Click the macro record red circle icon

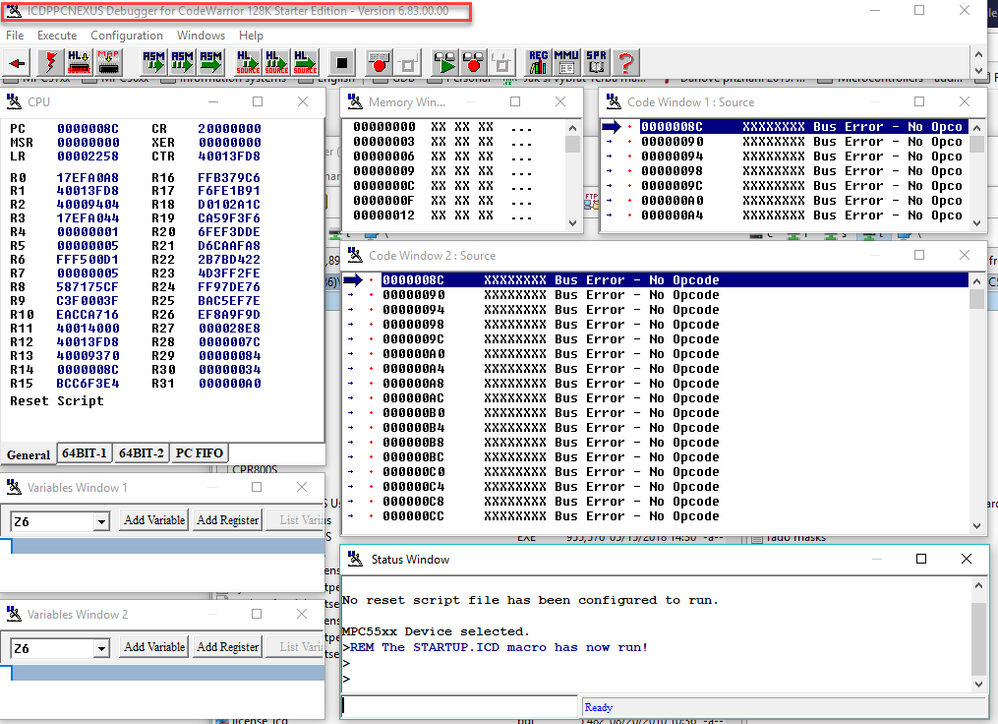coord(474,63)
